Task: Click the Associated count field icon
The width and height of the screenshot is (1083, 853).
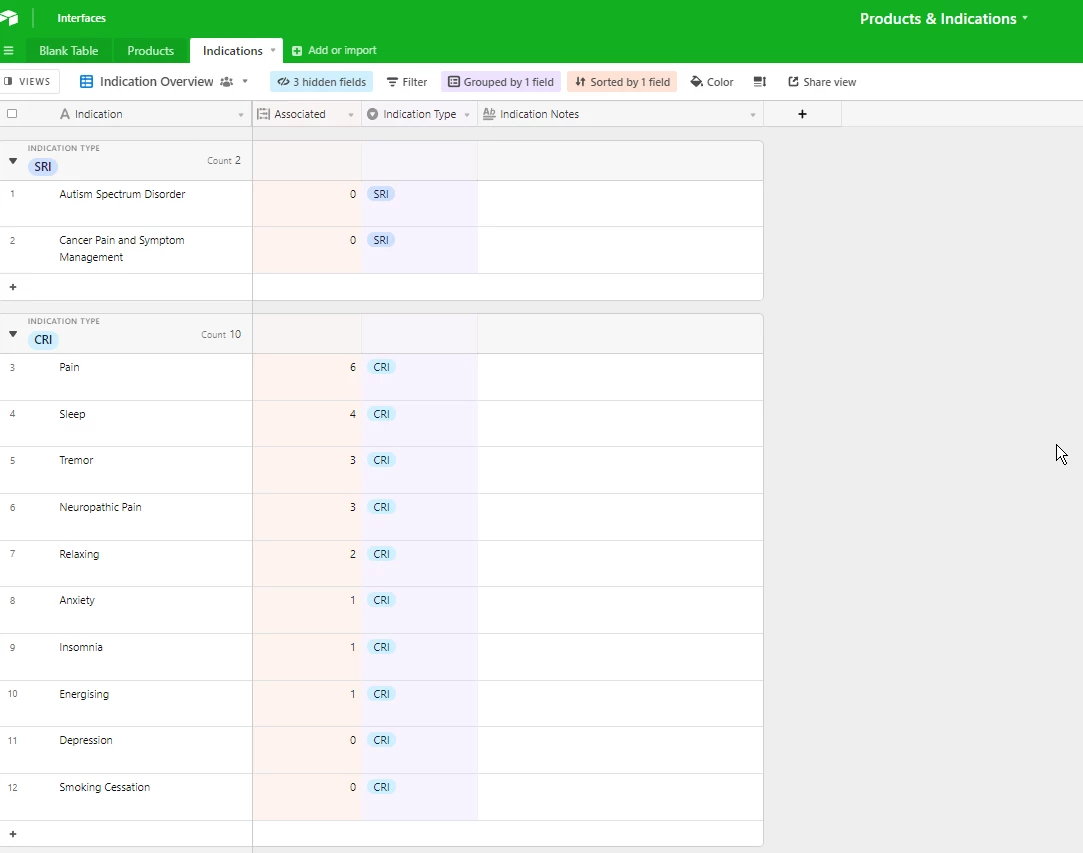Action: click(263, 114)
